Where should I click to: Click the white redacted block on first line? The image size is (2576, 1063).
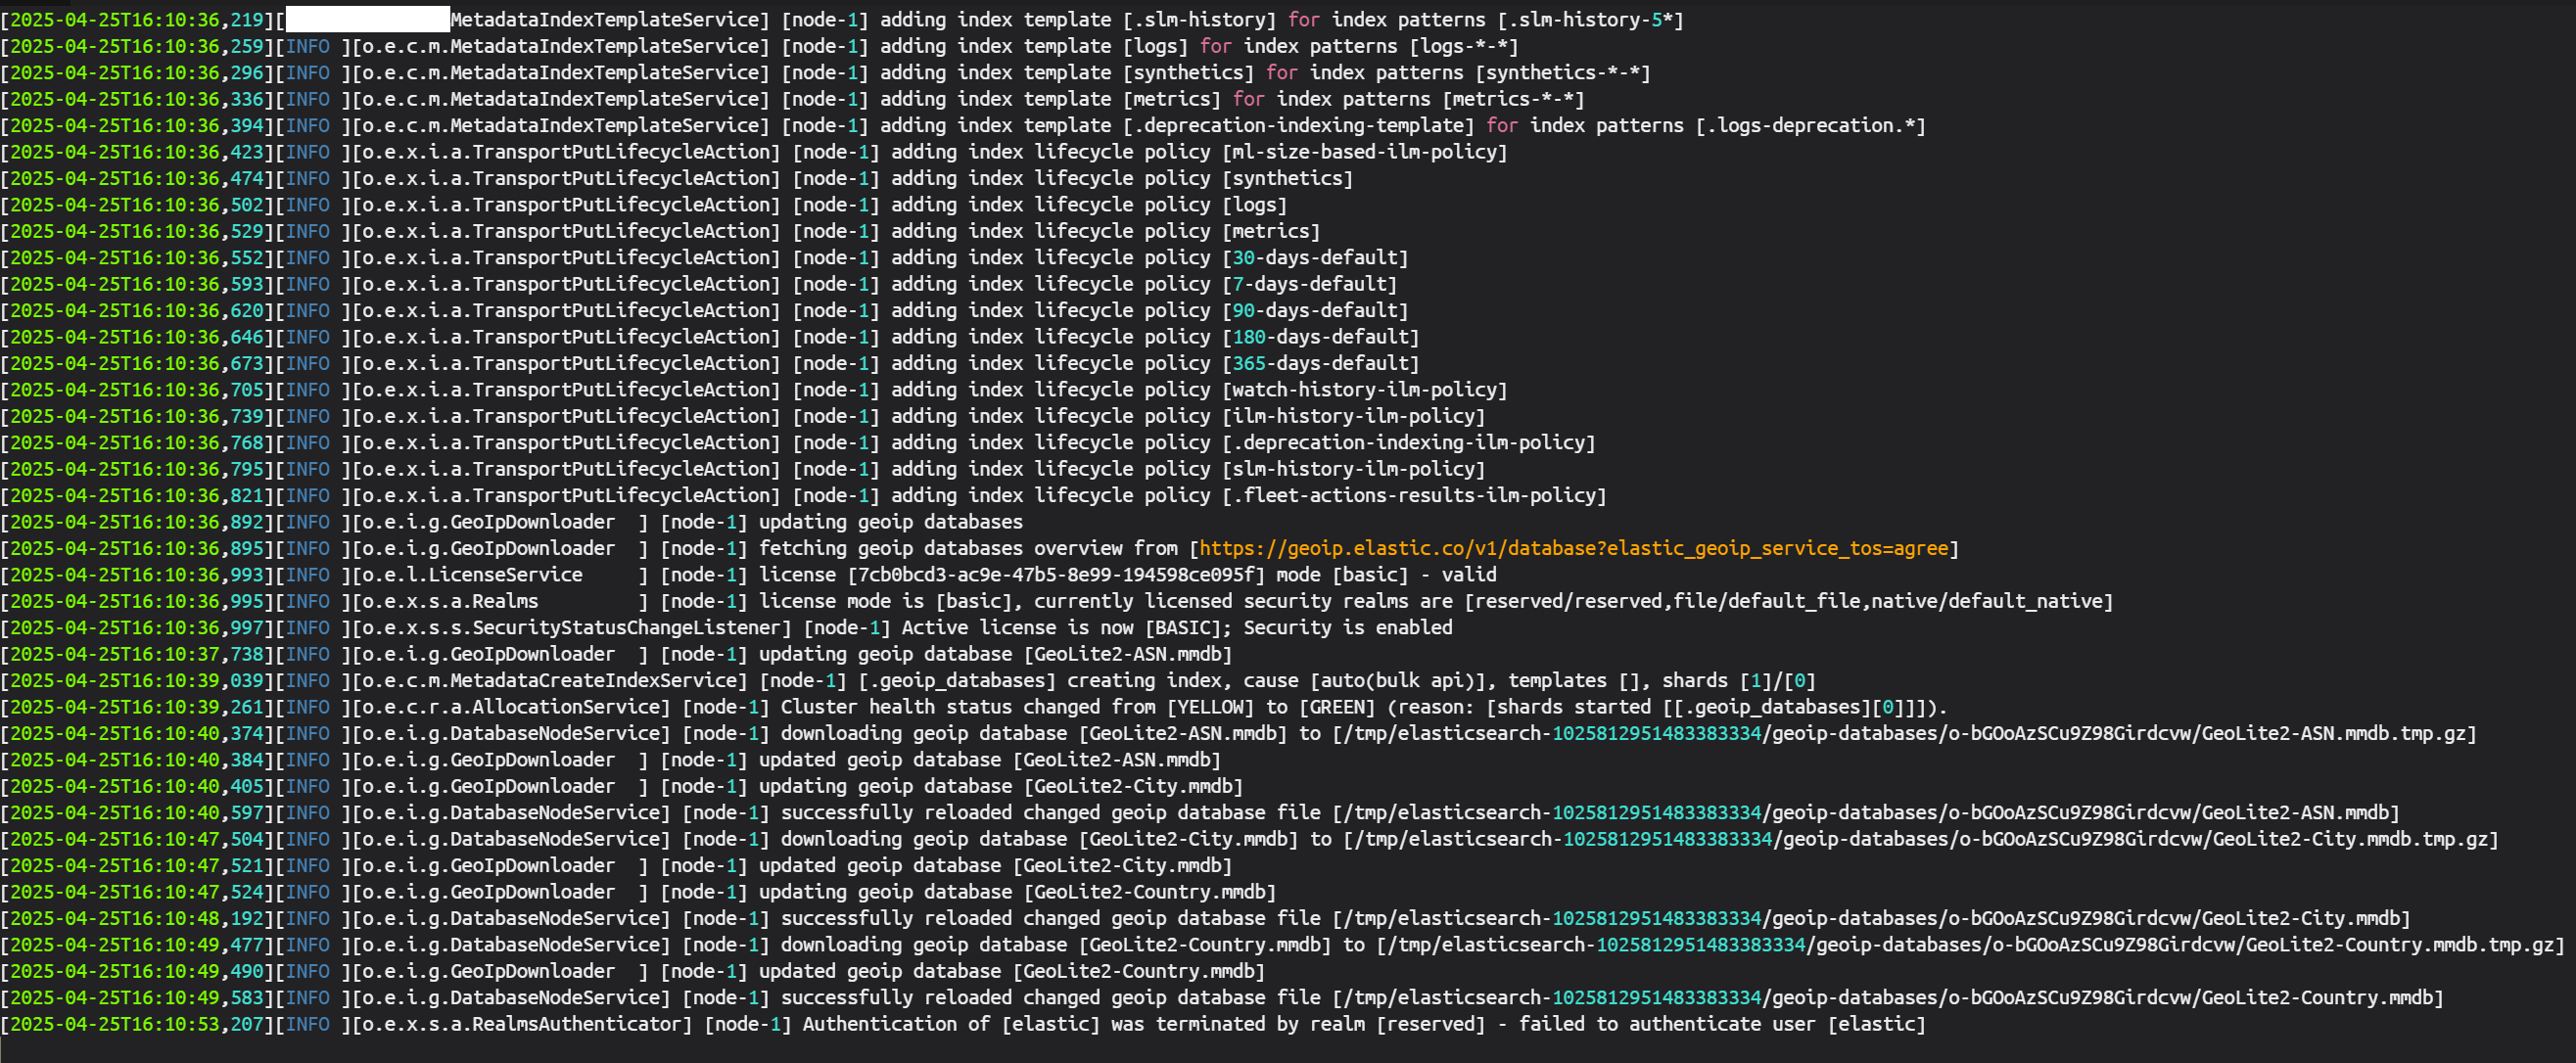pyautogui.click(x=367, y=19)
